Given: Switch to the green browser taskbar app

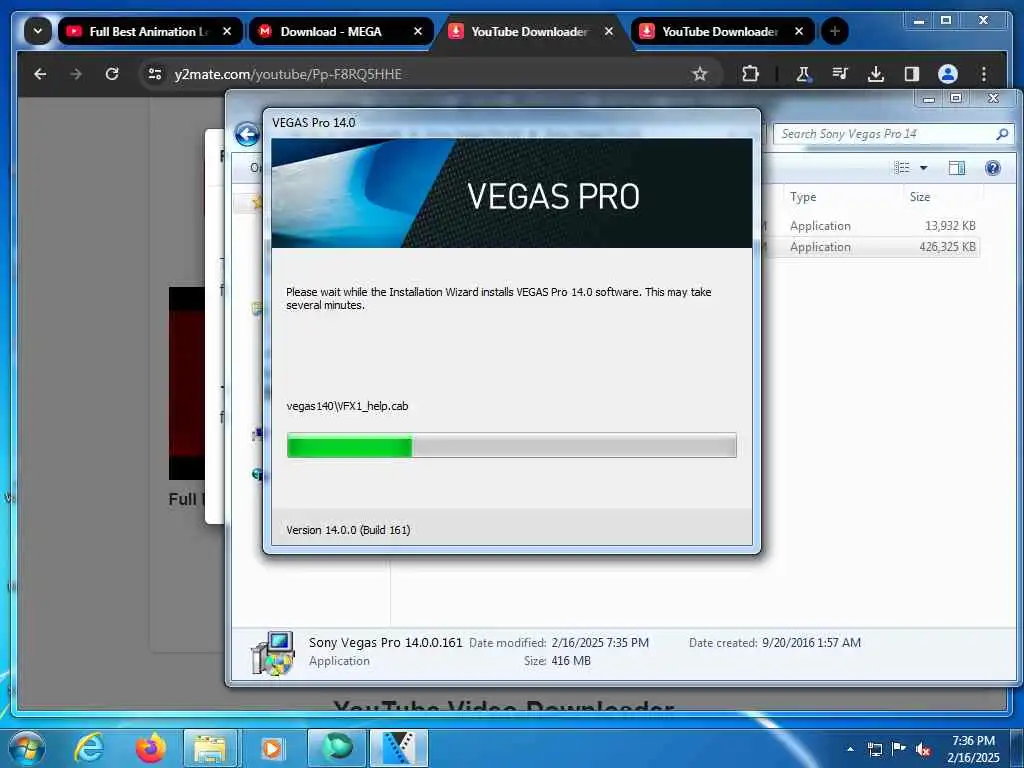Looking at the screenshot, I should click(336, 748).
